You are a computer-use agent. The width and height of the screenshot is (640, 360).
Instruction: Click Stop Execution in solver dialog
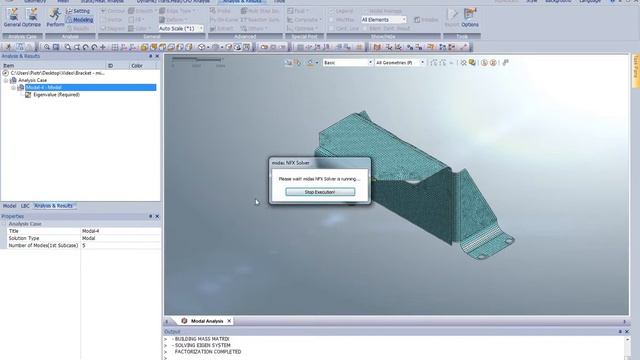click(x=320, y=192)
